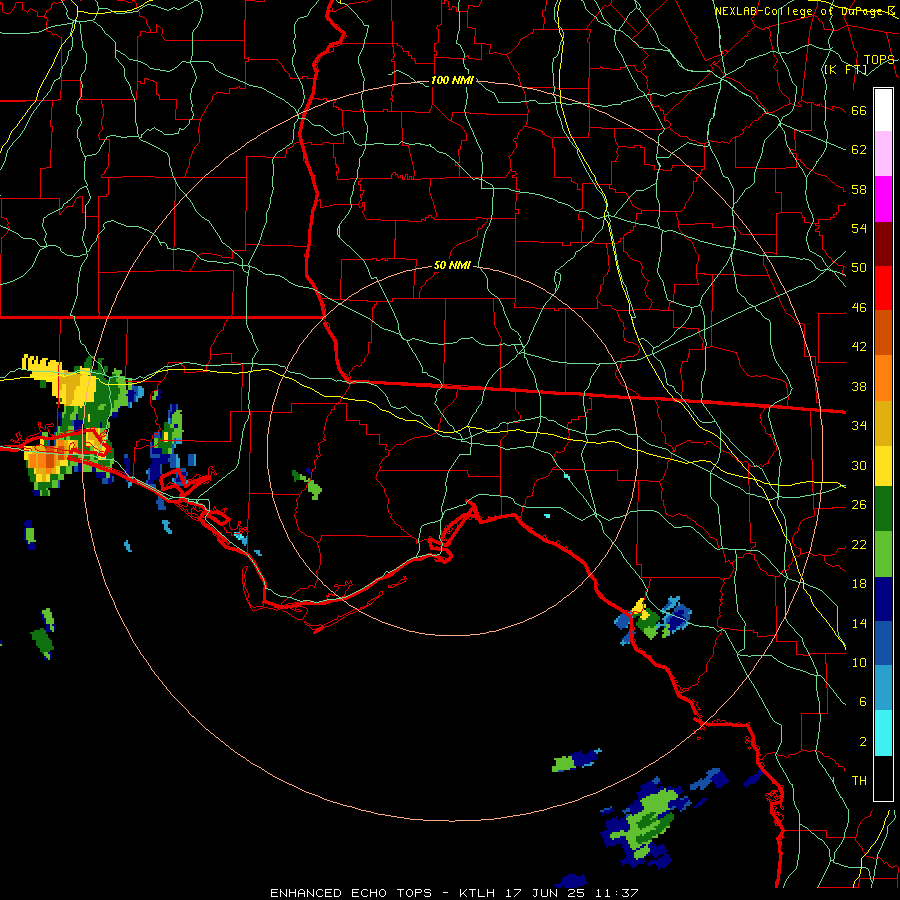Viewport: 900px width, 900px height.
Task: Choose the dark orange legend band beside 42
Action: [883, 333]
